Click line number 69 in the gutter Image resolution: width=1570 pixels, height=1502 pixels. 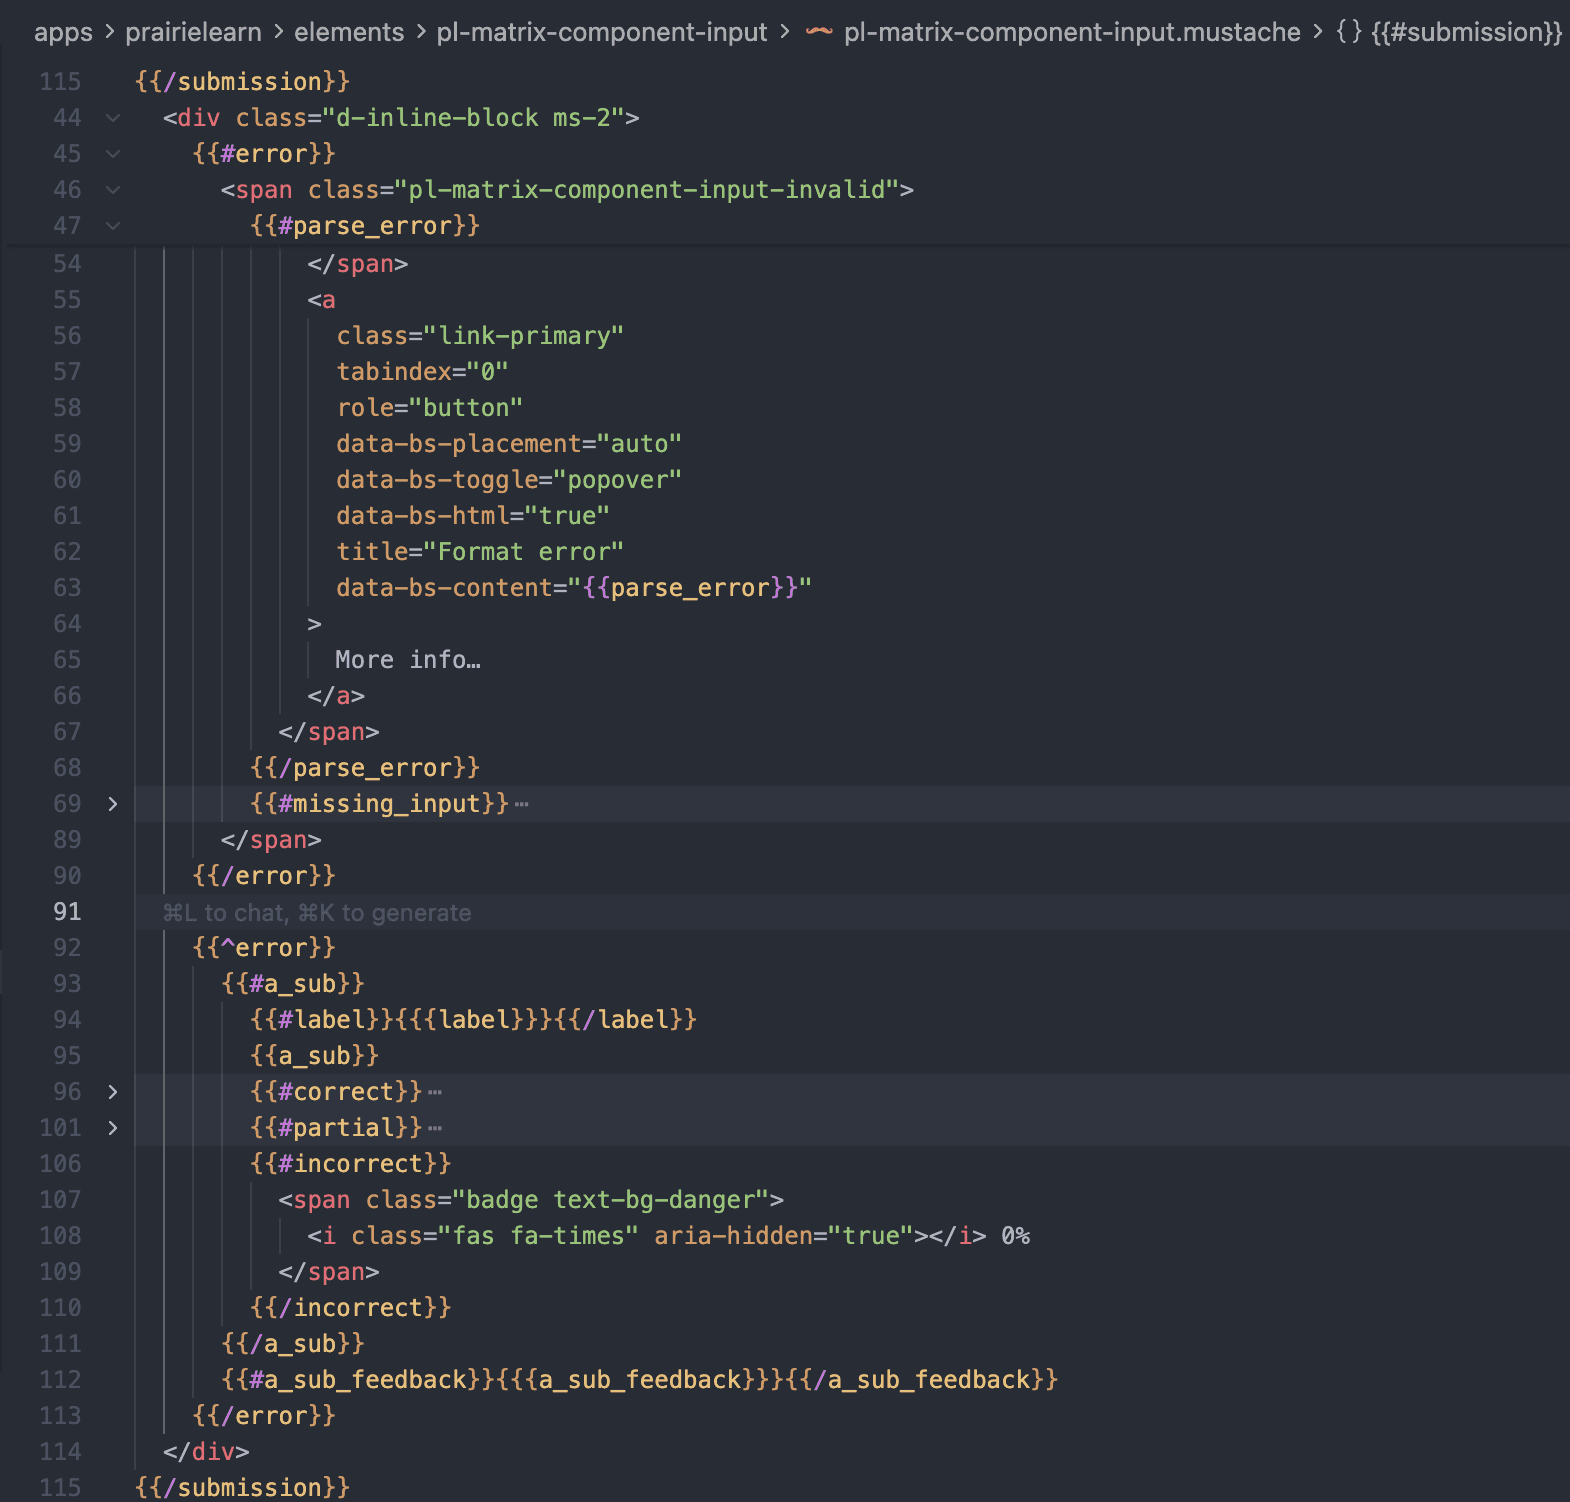[x=67, y=804]
